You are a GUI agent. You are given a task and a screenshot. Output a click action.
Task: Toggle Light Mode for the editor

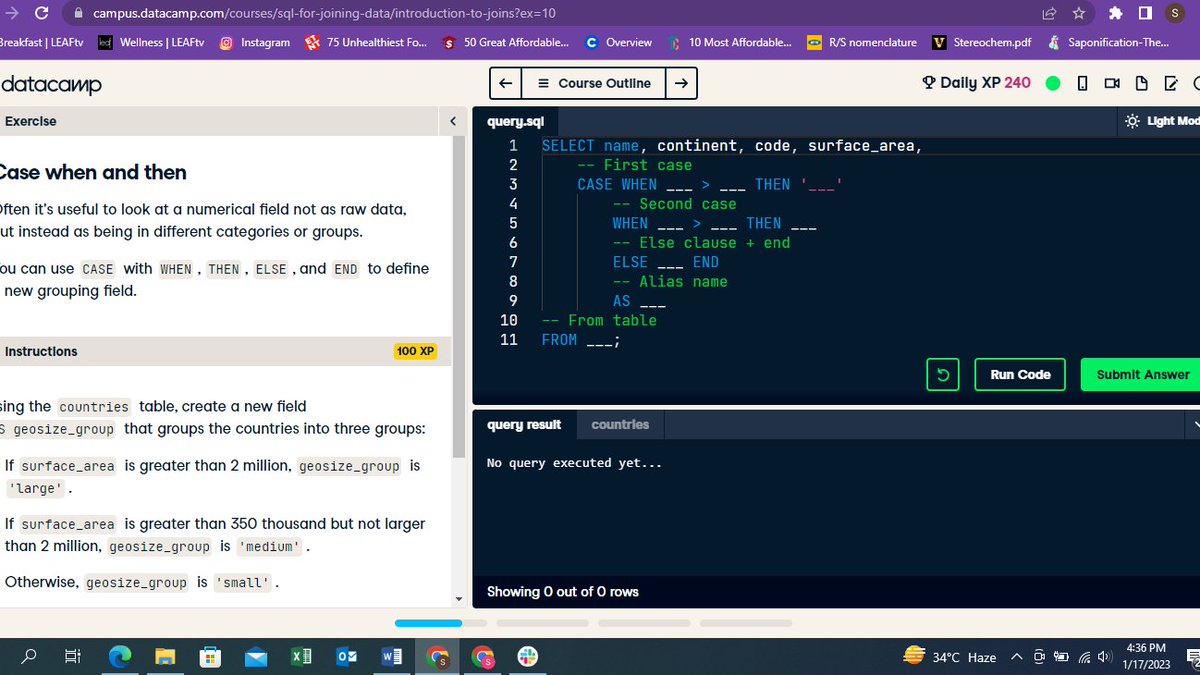click(1162, 121)
